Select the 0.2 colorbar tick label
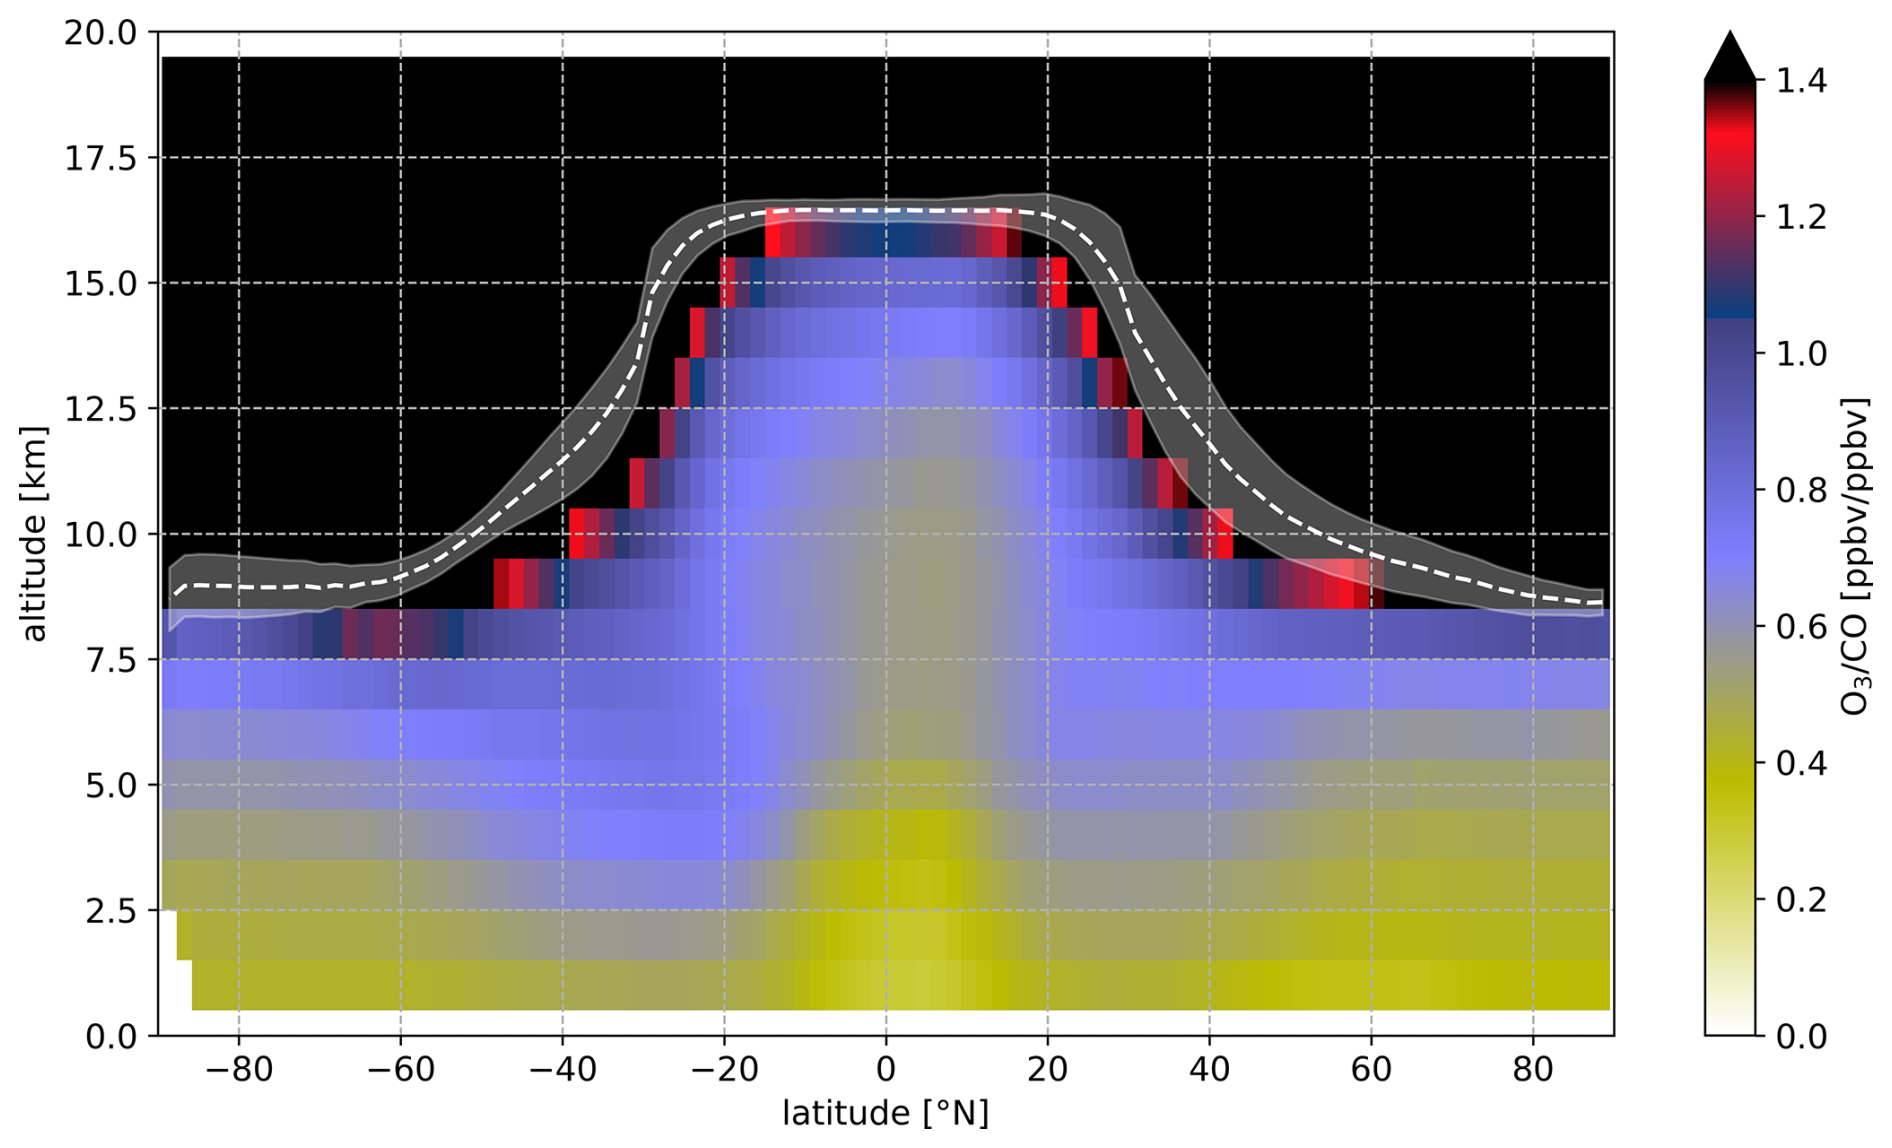Image resolution: width=1892 pixels, height=1148 pixels. tap(1801, 899)
